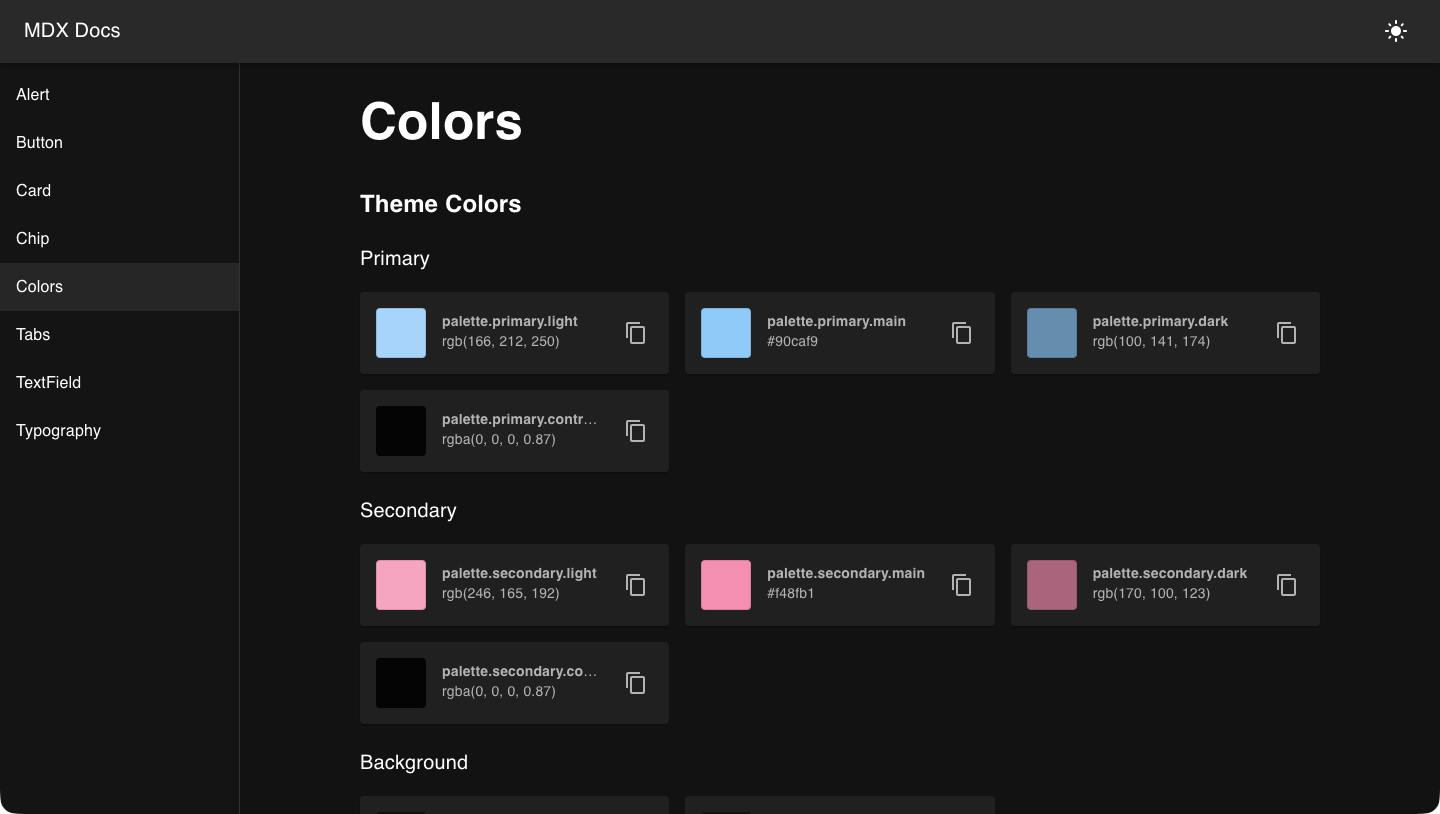Image resolution: width=1440 pixels, height=814 pixels.
Task: Click the MDX Docs header title
Action: pyautogui.click(x=71, y=31)
